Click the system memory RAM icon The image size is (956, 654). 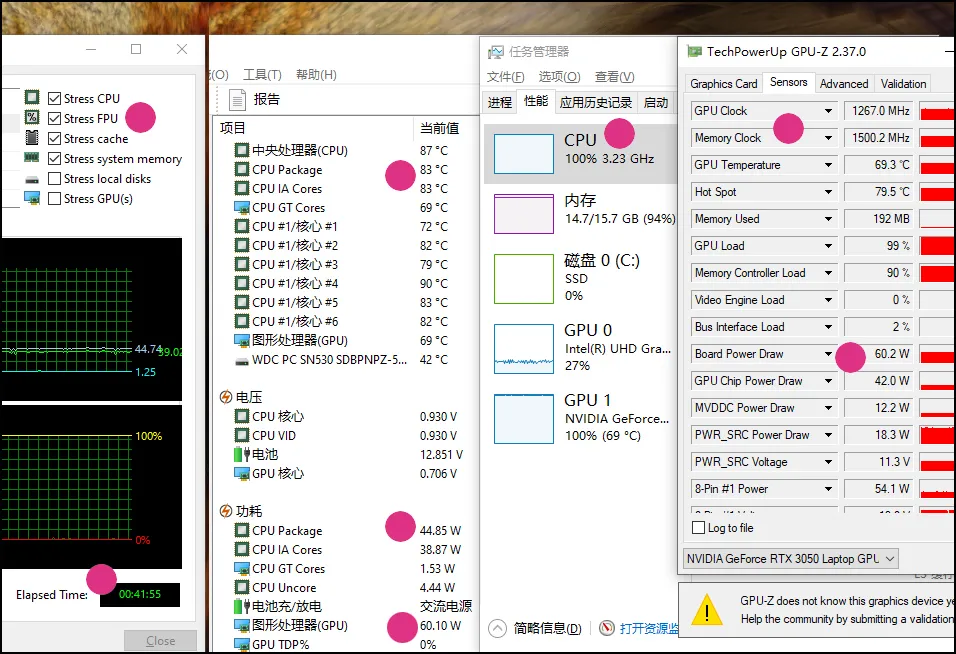[x=32, y=157]
